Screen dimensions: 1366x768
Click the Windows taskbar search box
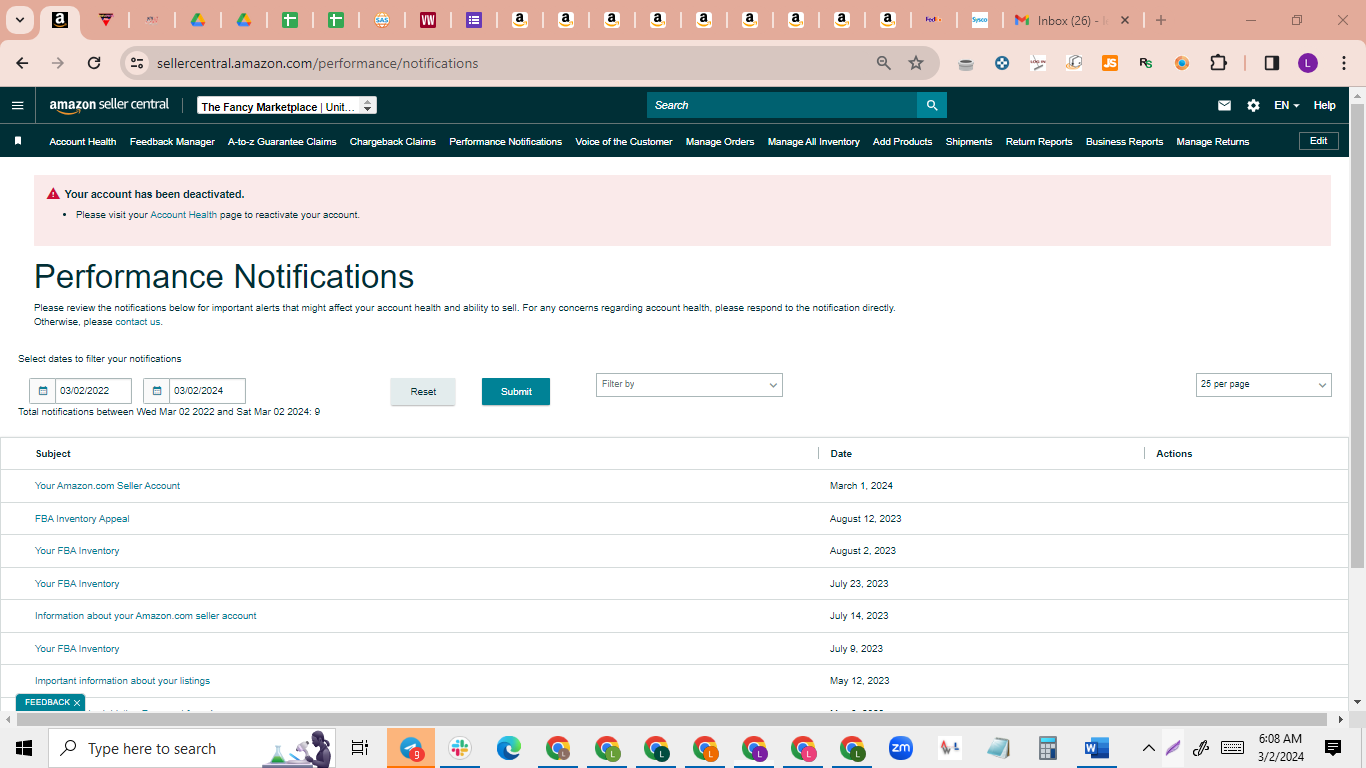(x=192, y=748)
